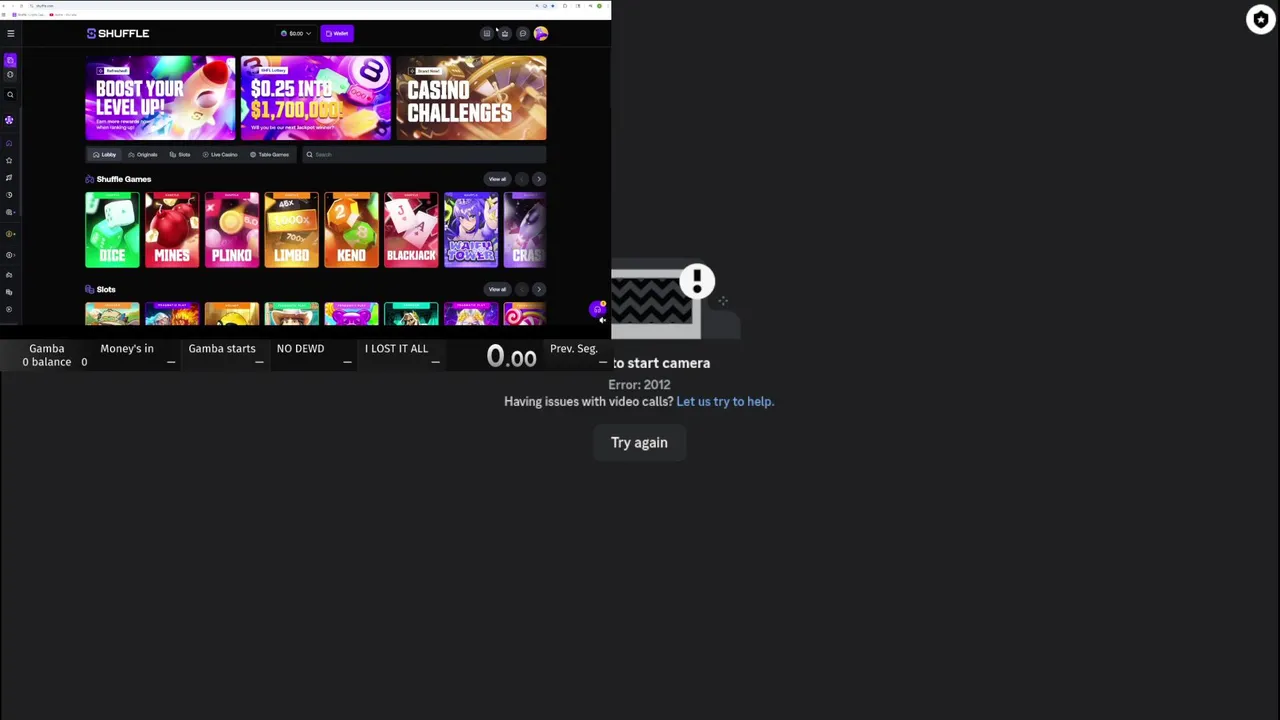Open favorites star icon in sidebar

(9, 160)
